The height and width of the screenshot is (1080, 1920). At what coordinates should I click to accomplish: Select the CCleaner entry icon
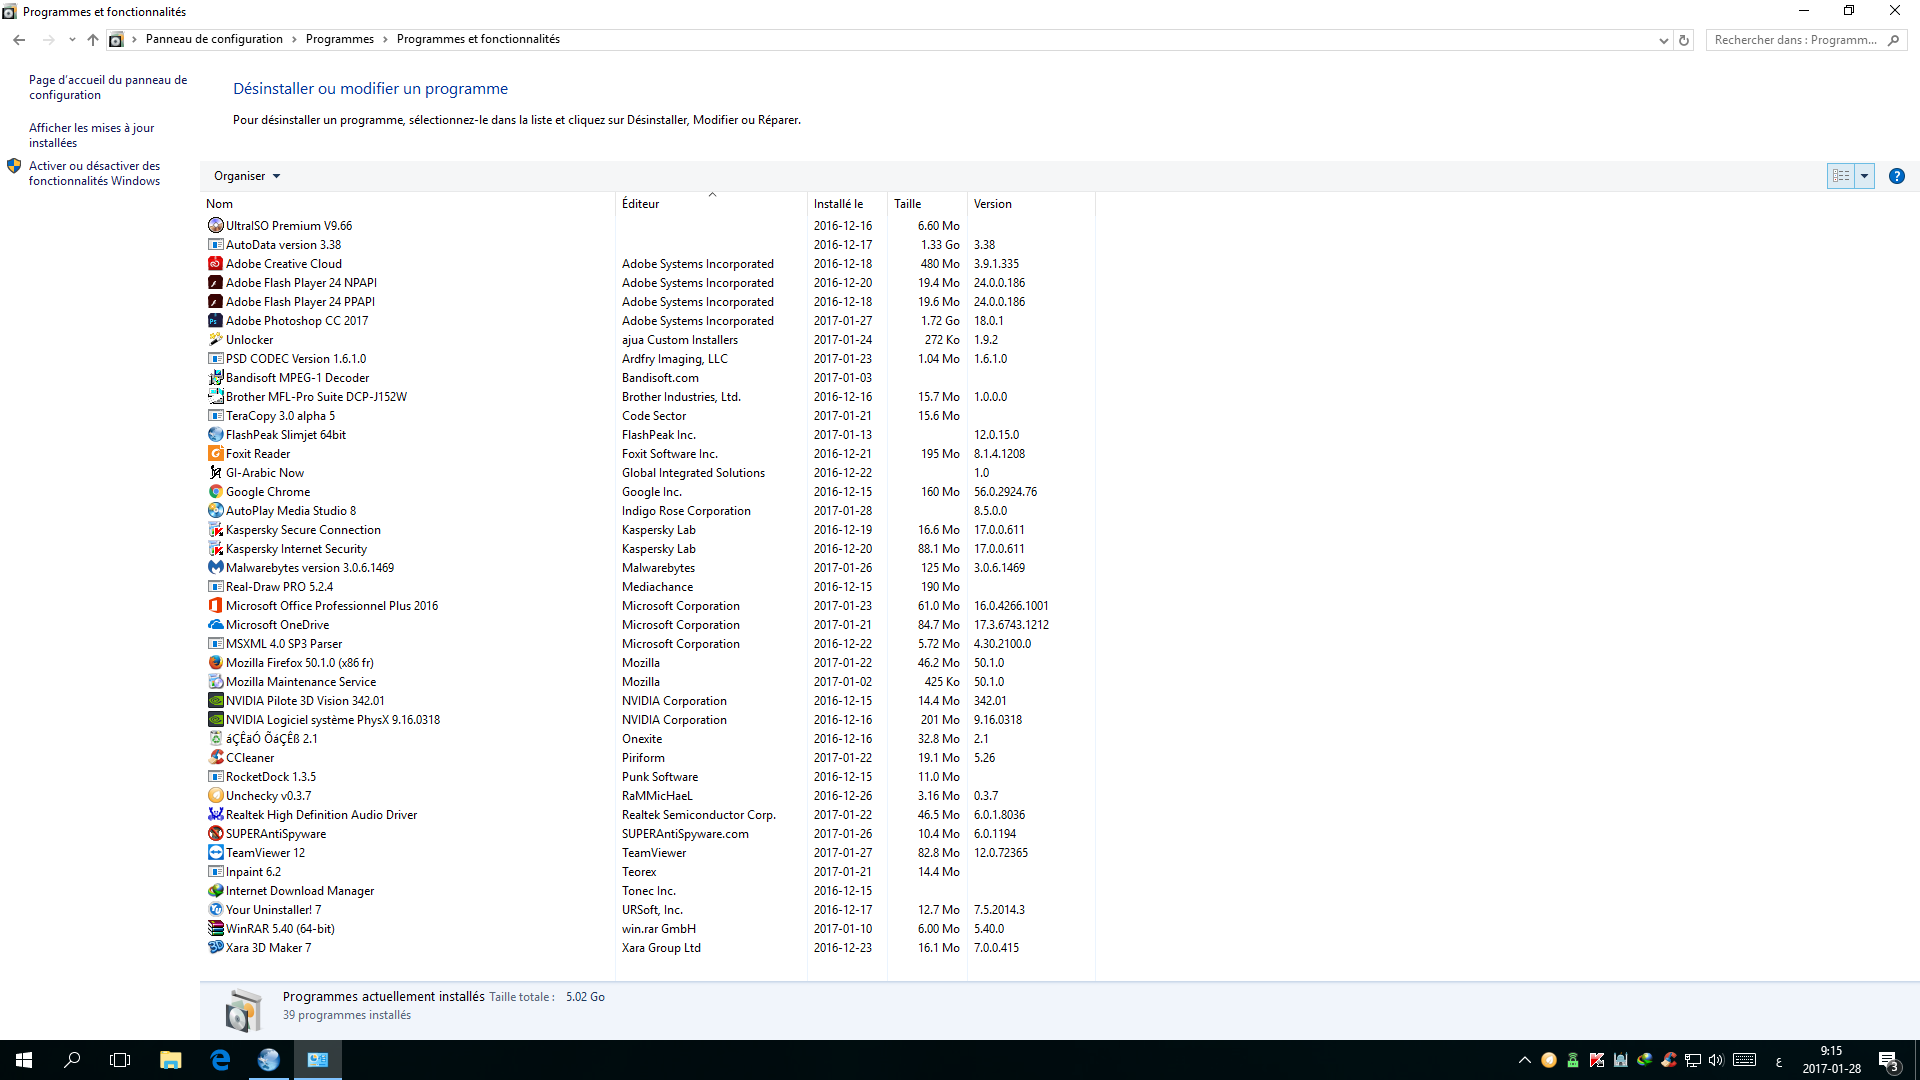click(x=215, y=758)
